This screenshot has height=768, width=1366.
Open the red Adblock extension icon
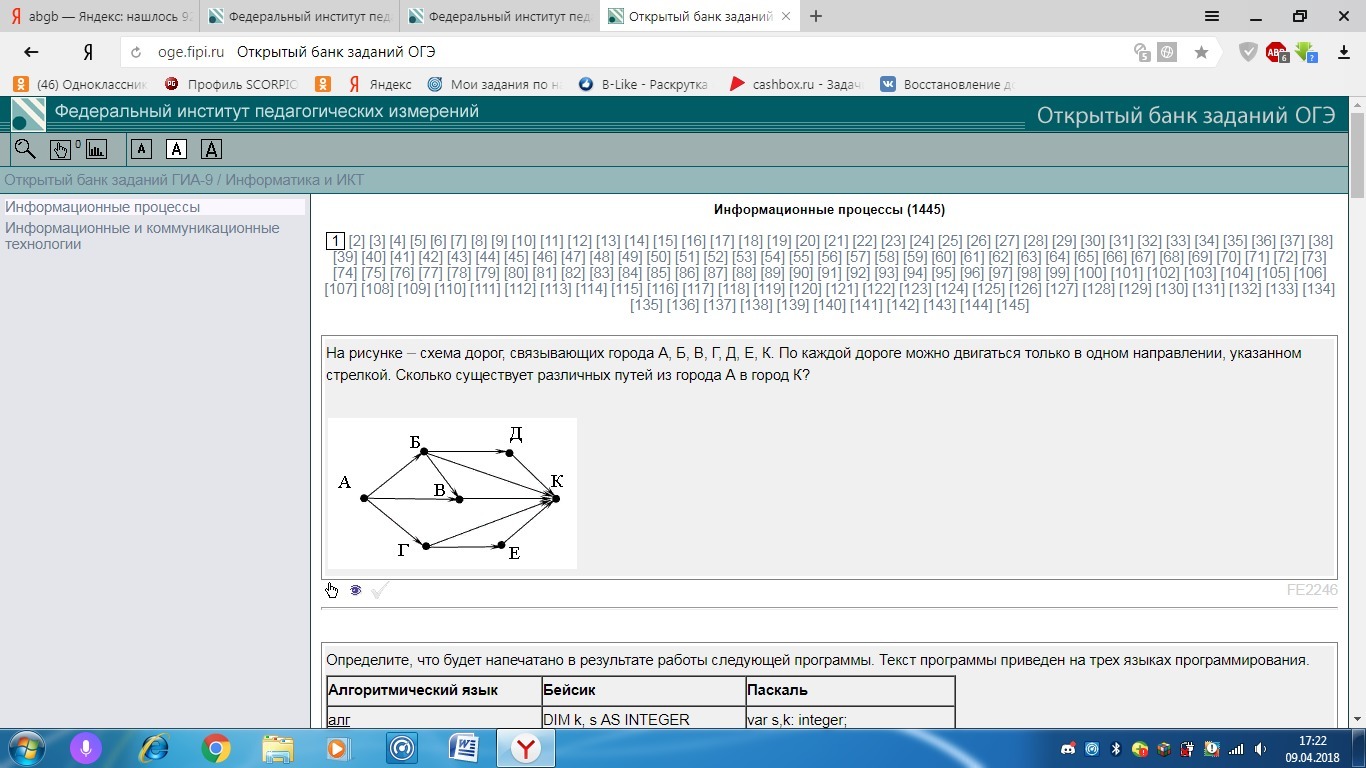[1276, 52]
